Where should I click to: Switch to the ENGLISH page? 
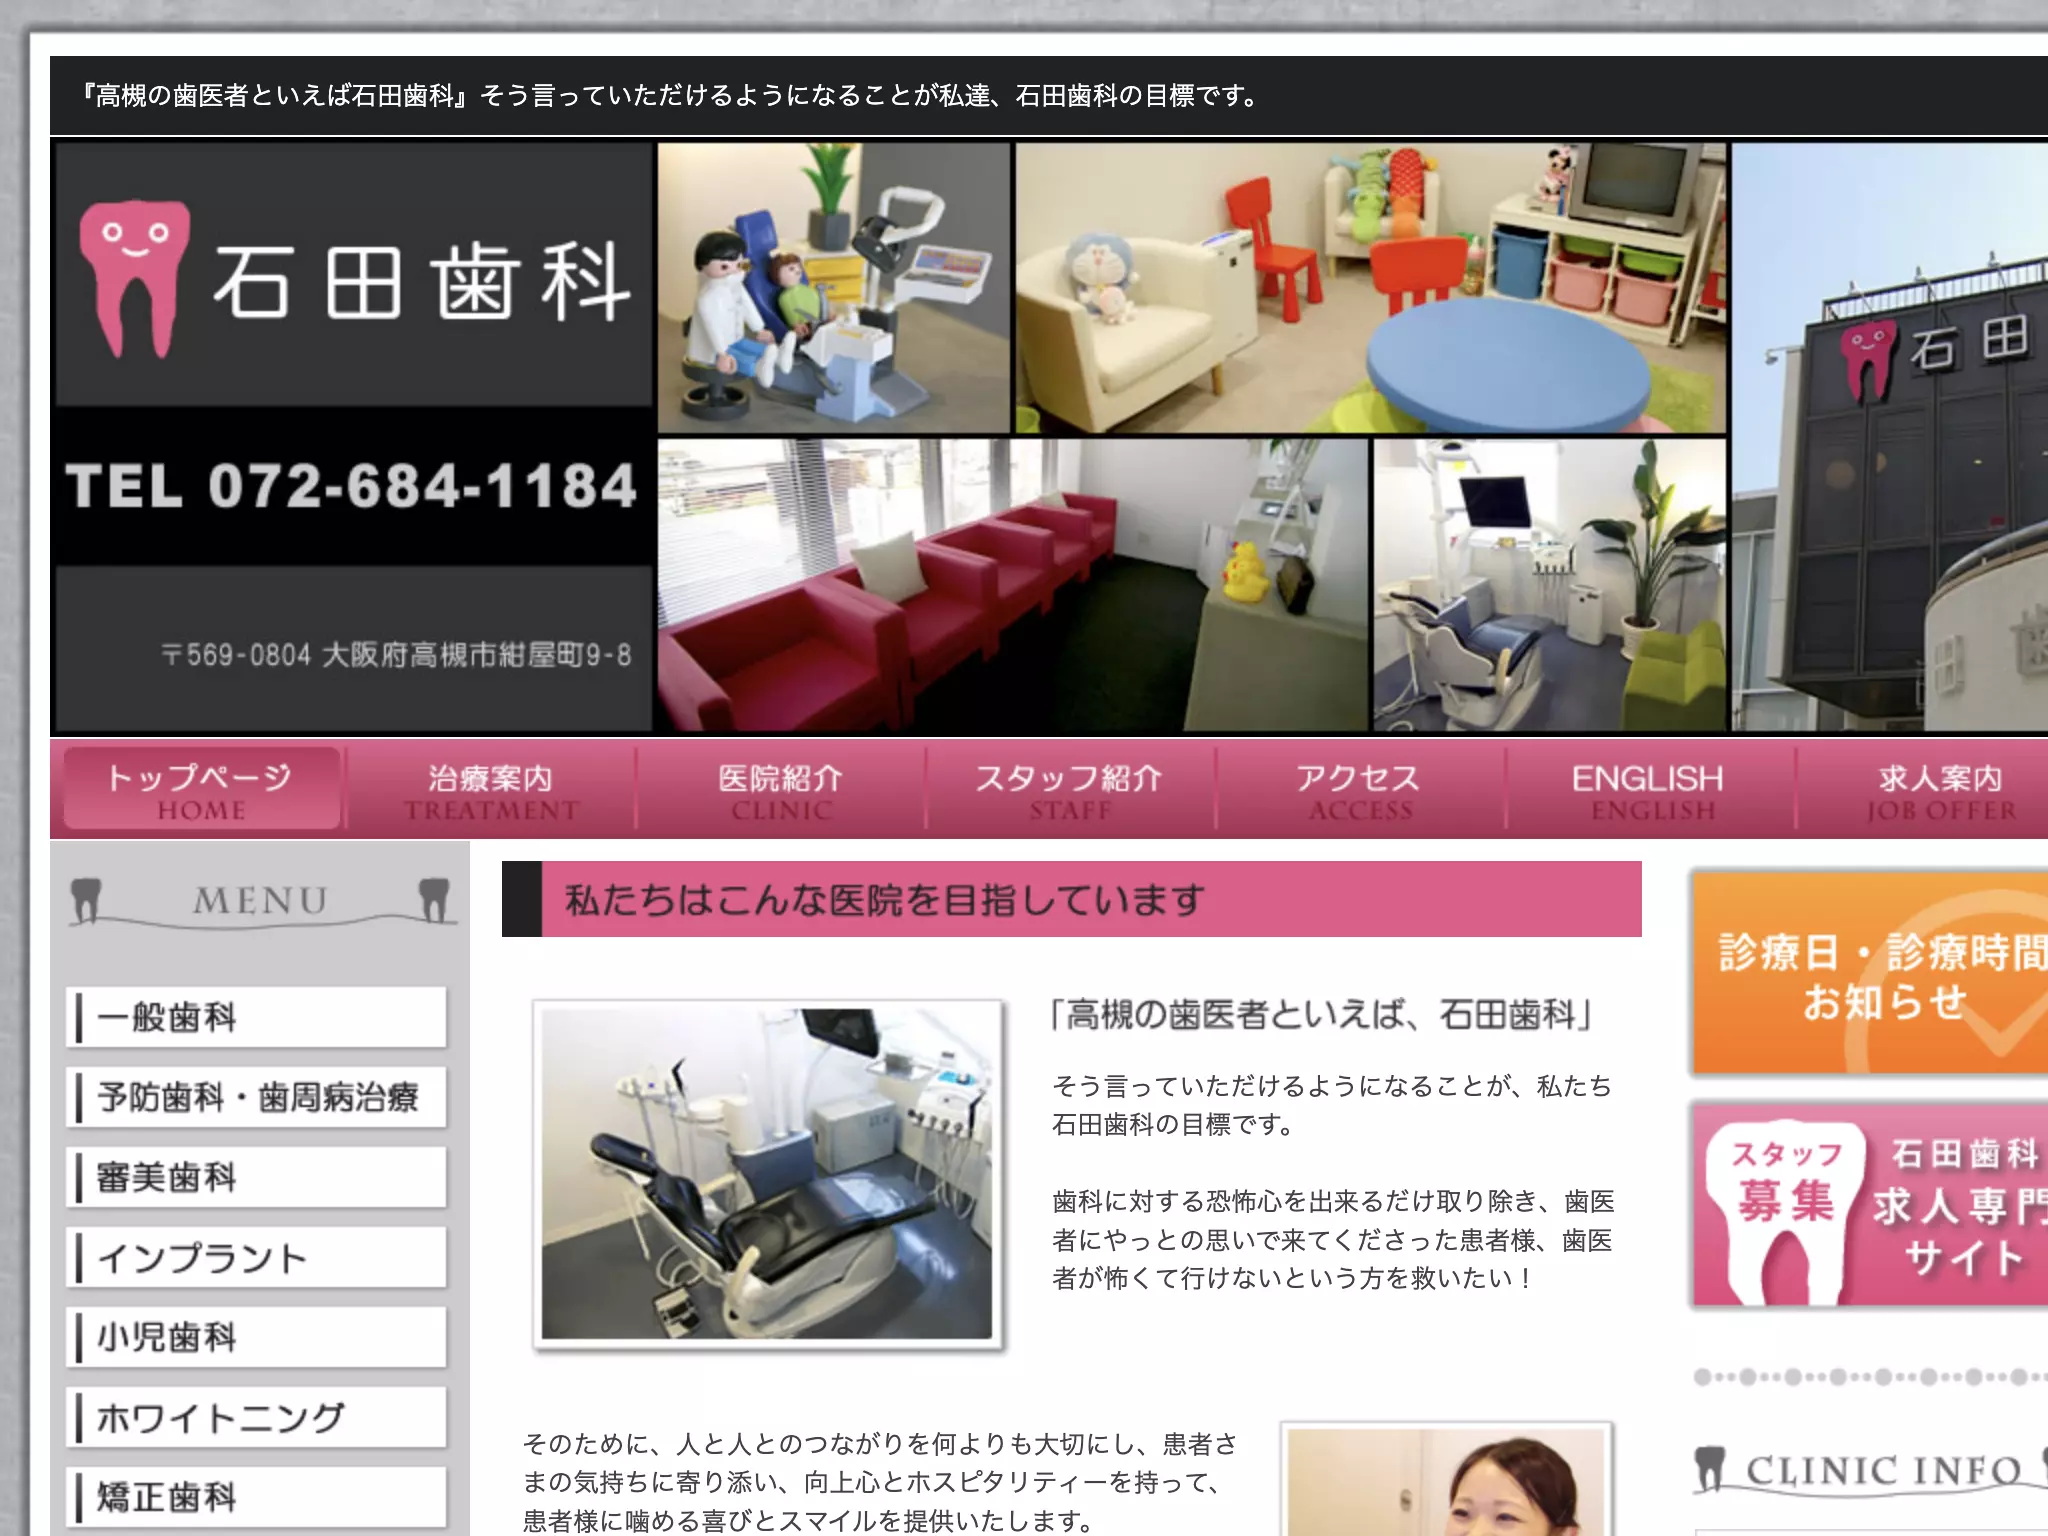(1650, 790)
